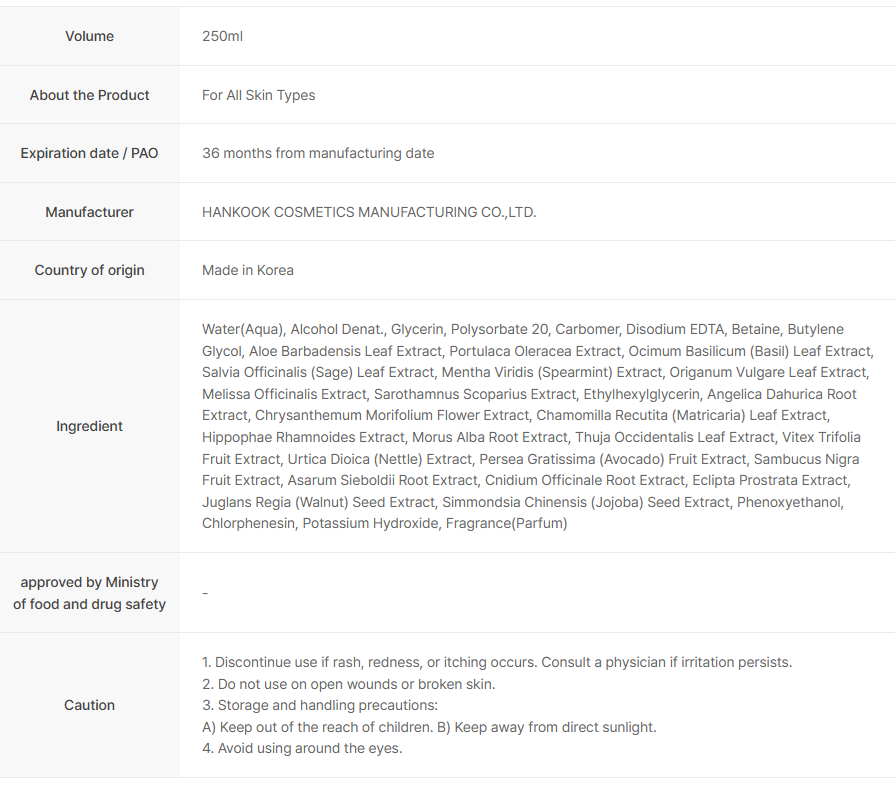This screenshot has width=895, height=799.
Task: Select the Discontinue use if rash caution line
Action: click(496, 662)
